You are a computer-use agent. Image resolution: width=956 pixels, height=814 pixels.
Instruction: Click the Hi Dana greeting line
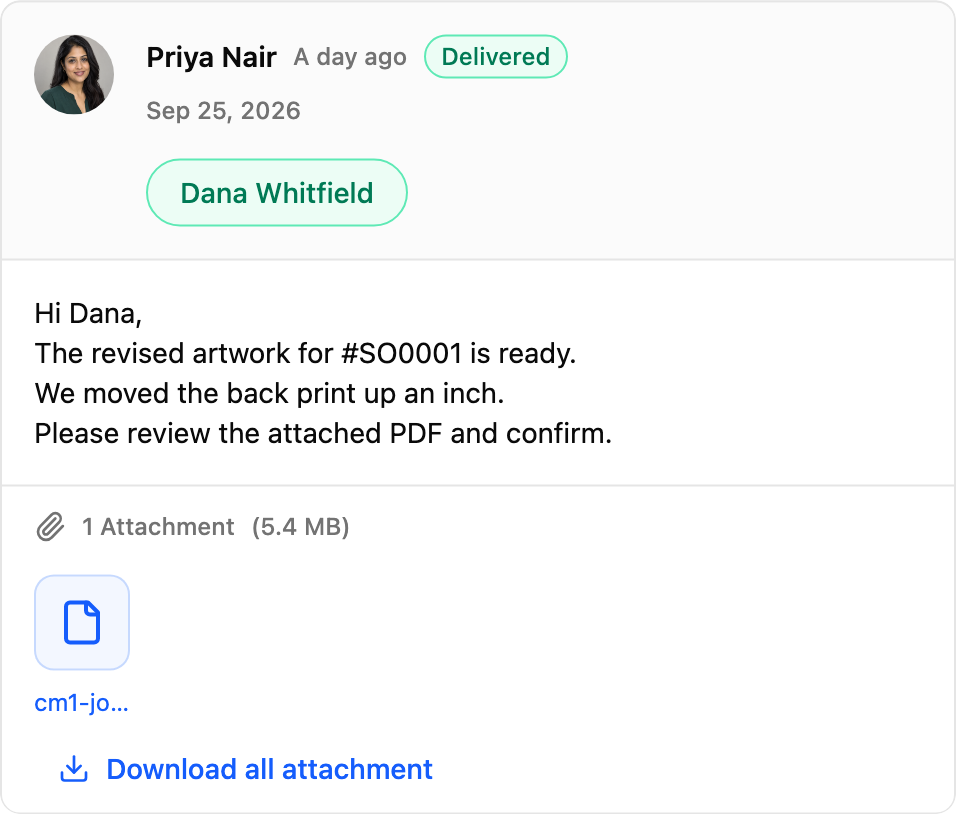88,314
